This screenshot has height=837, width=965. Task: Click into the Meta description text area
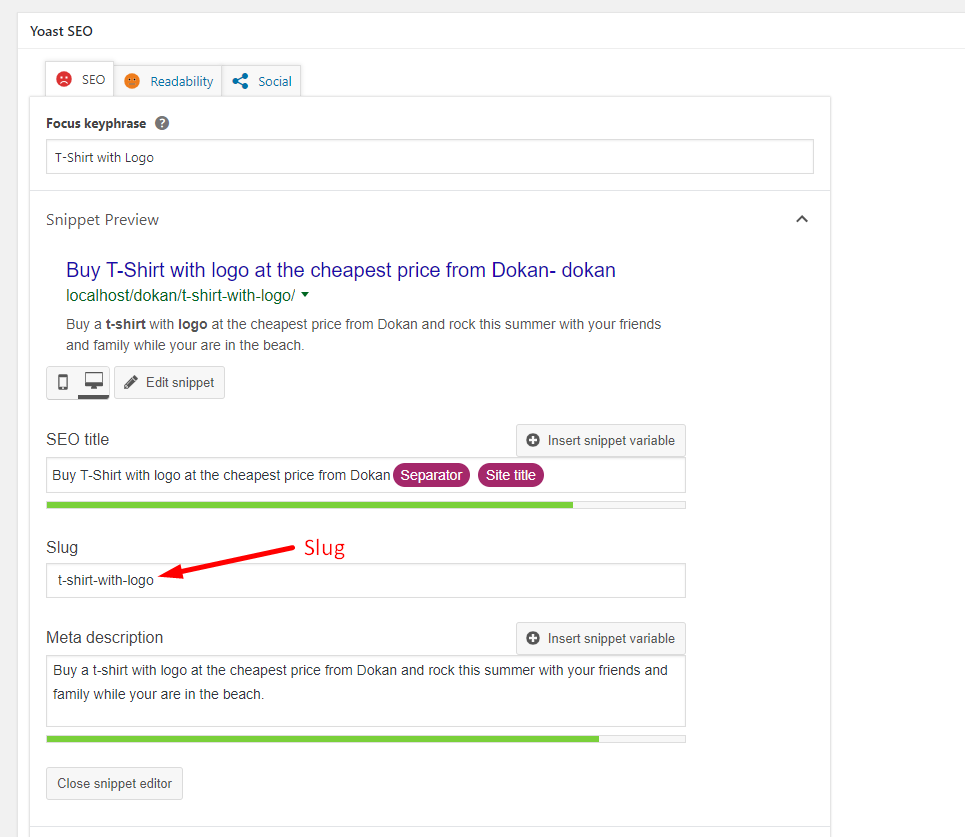(x=366, y=691)
